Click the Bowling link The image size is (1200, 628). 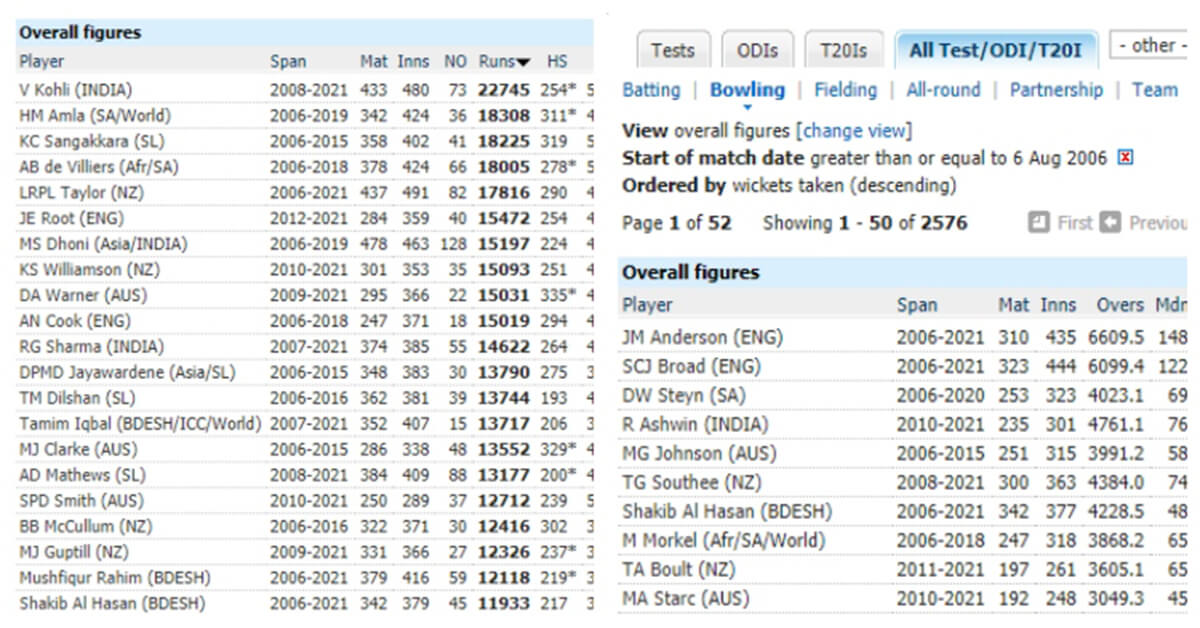click(747, 90)
